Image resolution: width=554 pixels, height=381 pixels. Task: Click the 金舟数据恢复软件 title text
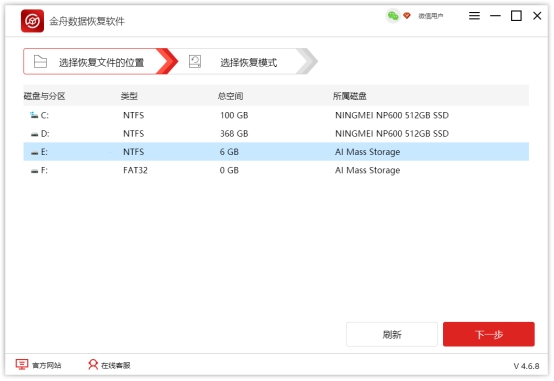[87, 21]
